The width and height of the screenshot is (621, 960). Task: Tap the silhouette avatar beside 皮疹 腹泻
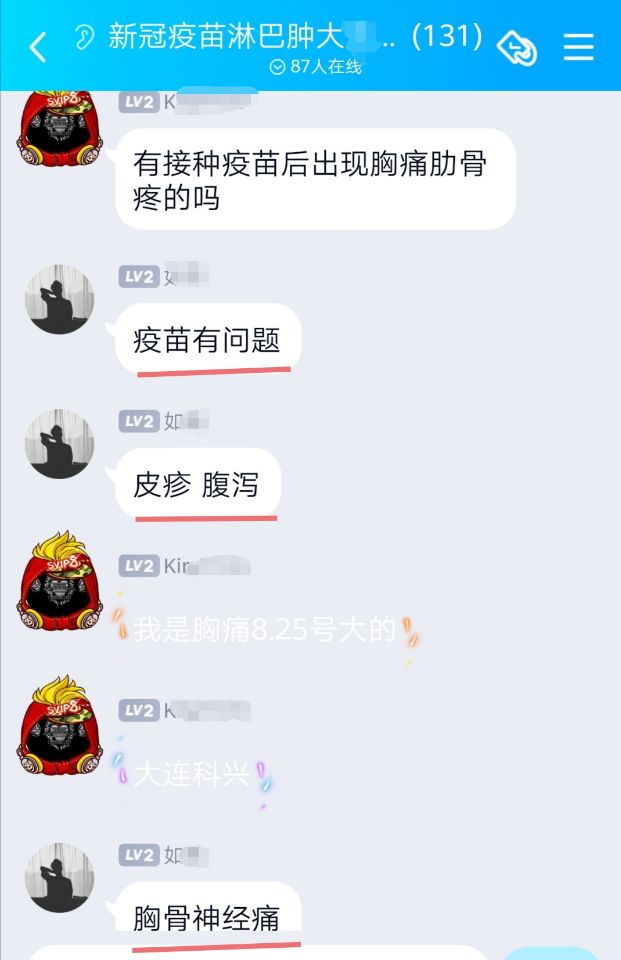tap(59, 444)
